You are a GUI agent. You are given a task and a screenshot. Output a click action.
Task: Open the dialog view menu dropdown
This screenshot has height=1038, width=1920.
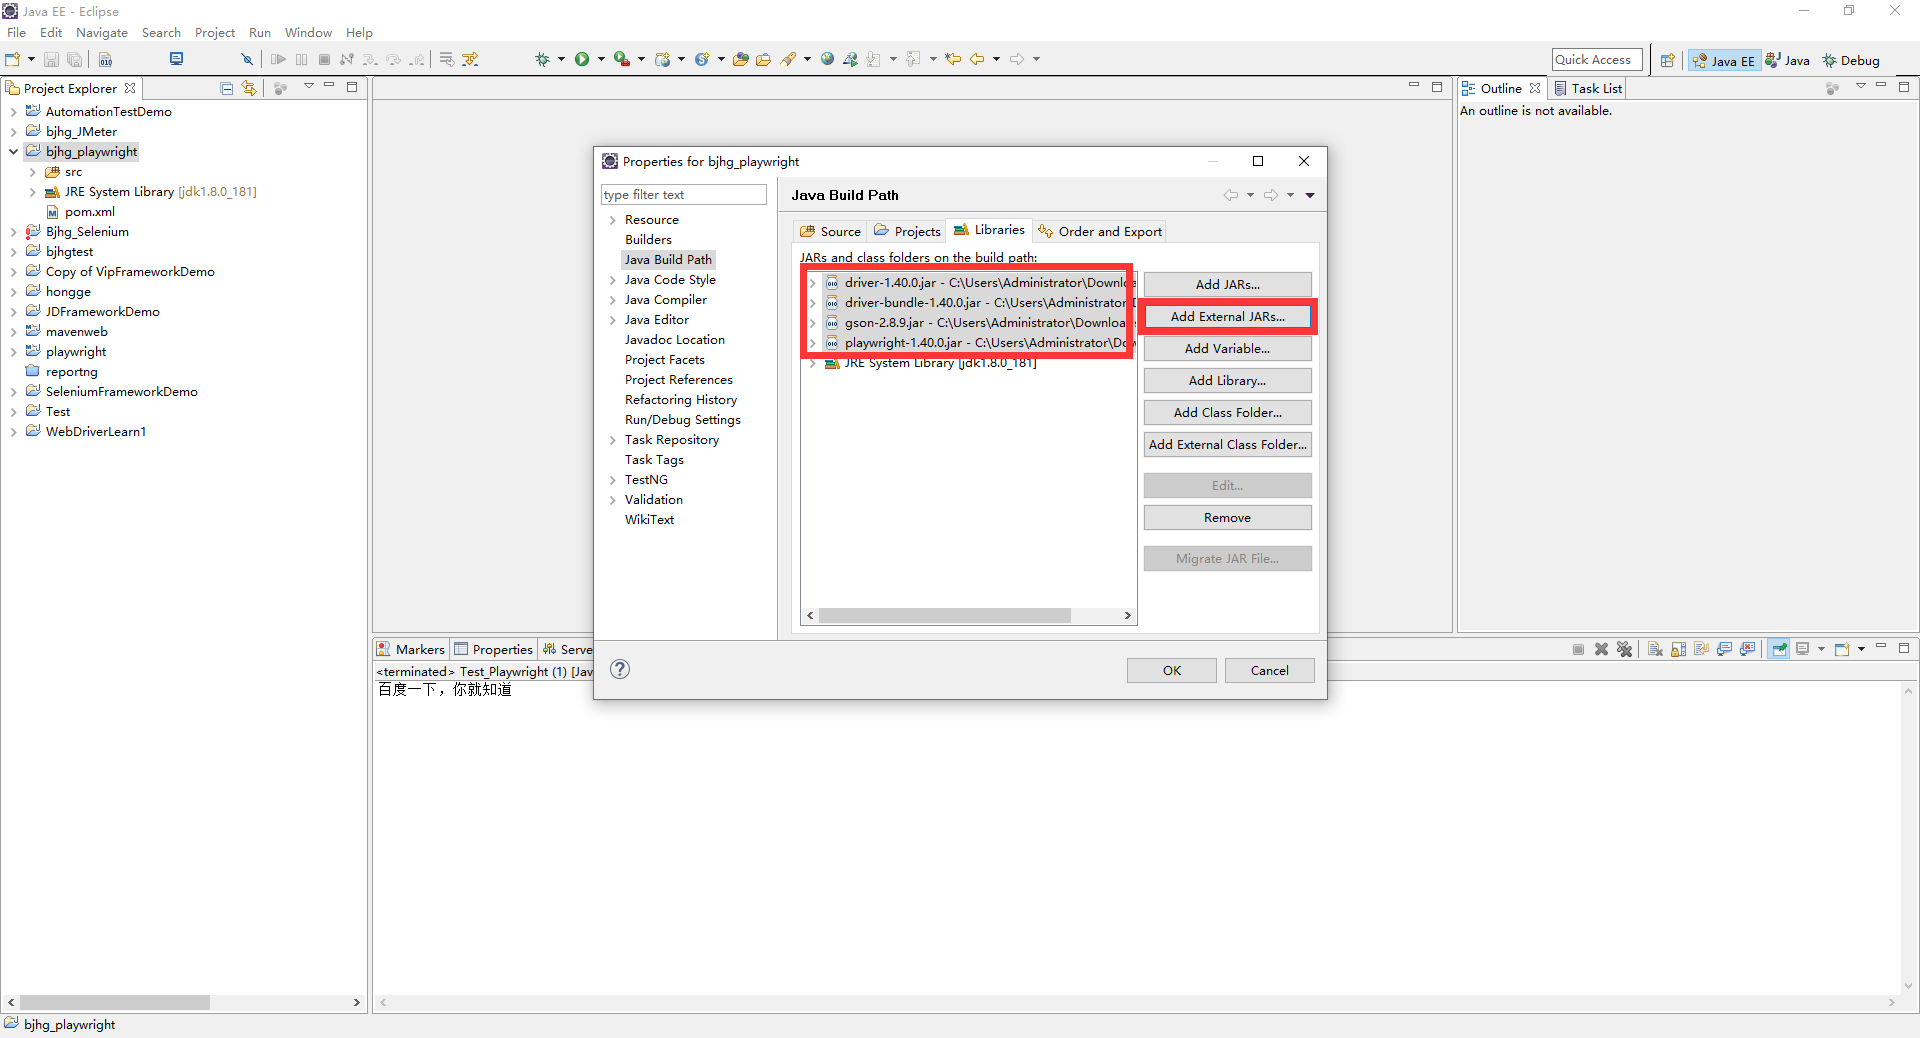1310,195
